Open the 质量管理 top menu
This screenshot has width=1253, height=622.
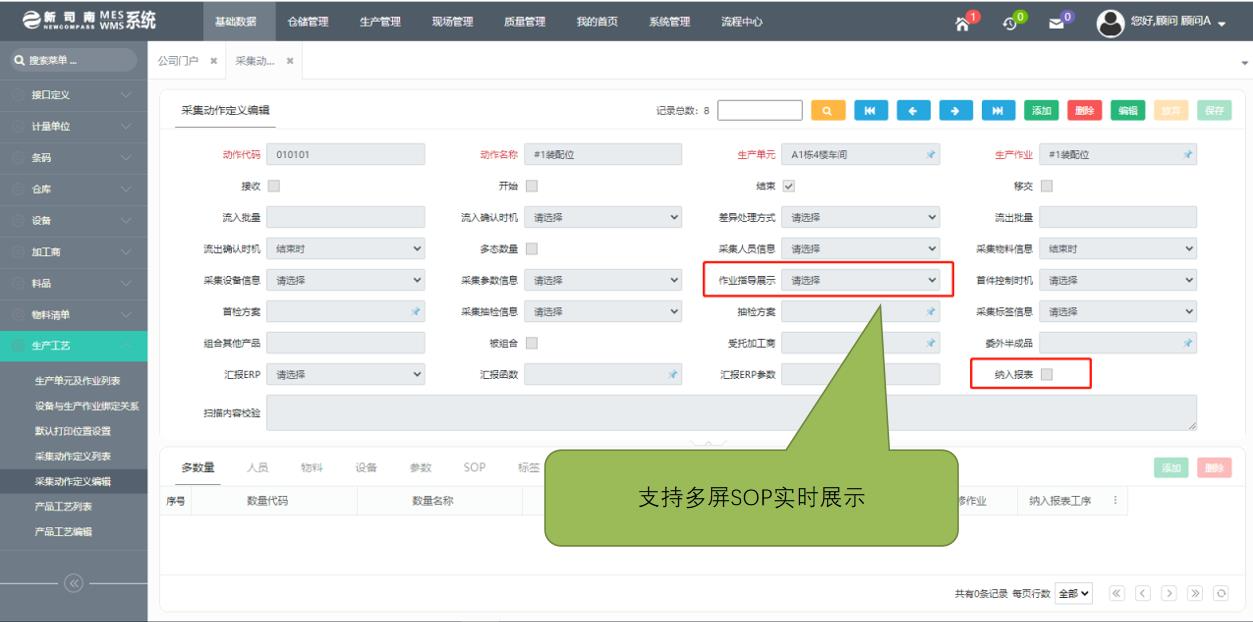click(x=525, y=22)
